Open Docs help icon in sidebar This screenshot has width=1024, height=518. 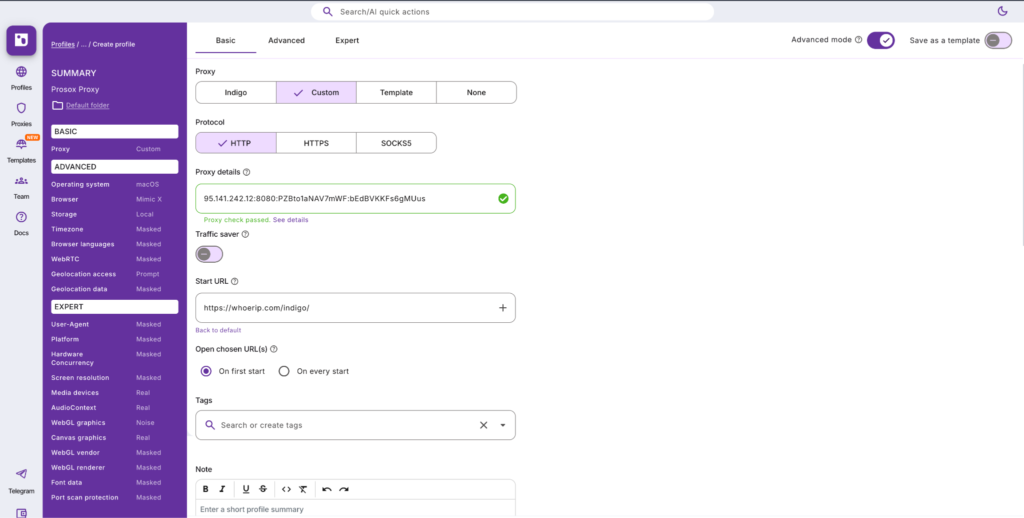coord(21,222)
